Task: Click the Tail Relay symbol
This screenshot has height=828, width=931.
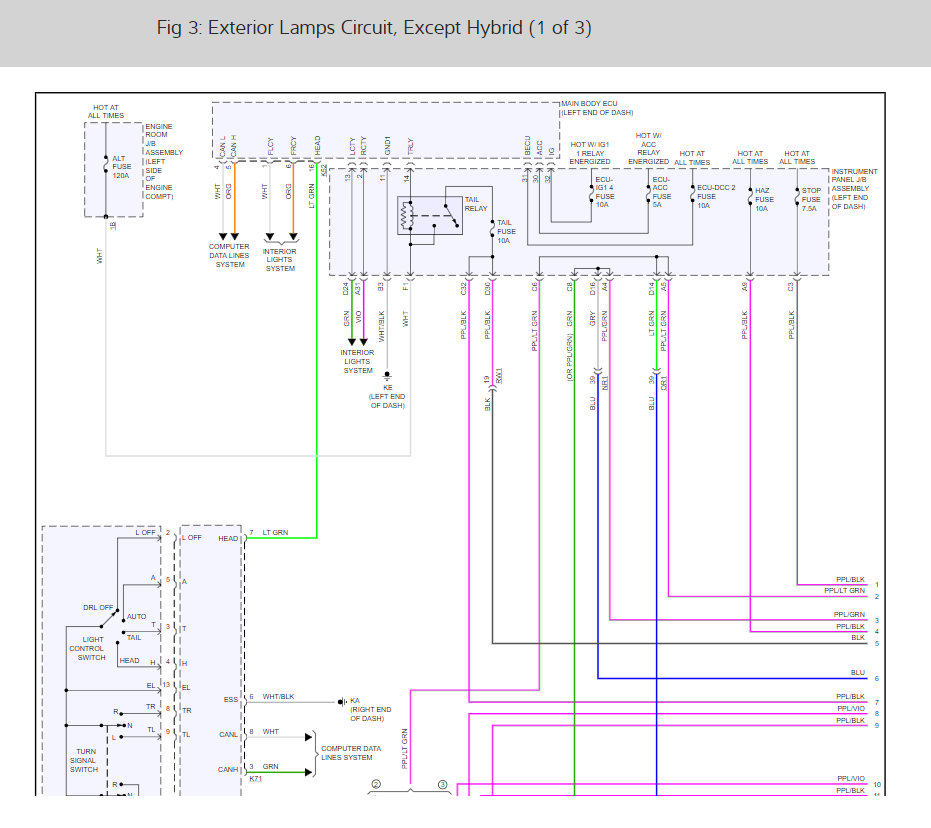Action: point(430,215)
